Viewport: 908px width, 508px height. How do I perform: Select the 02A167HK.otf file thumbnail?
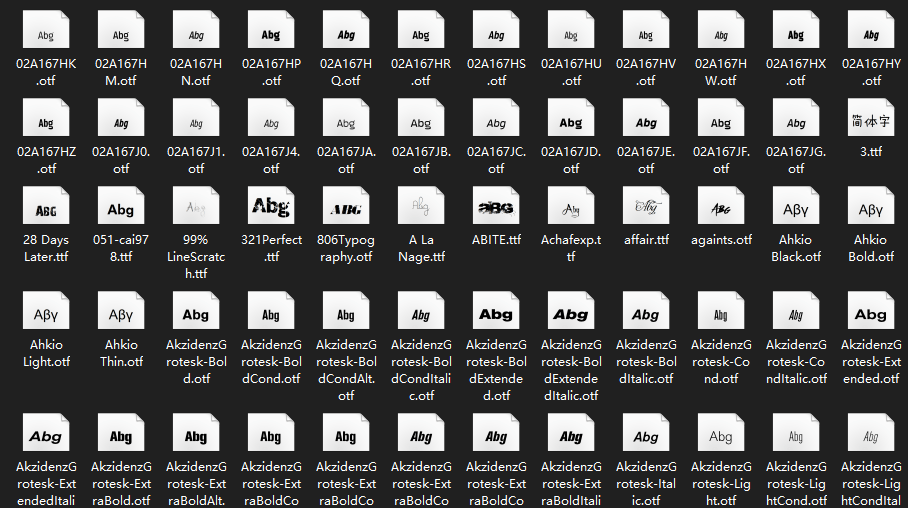(46, 31)
